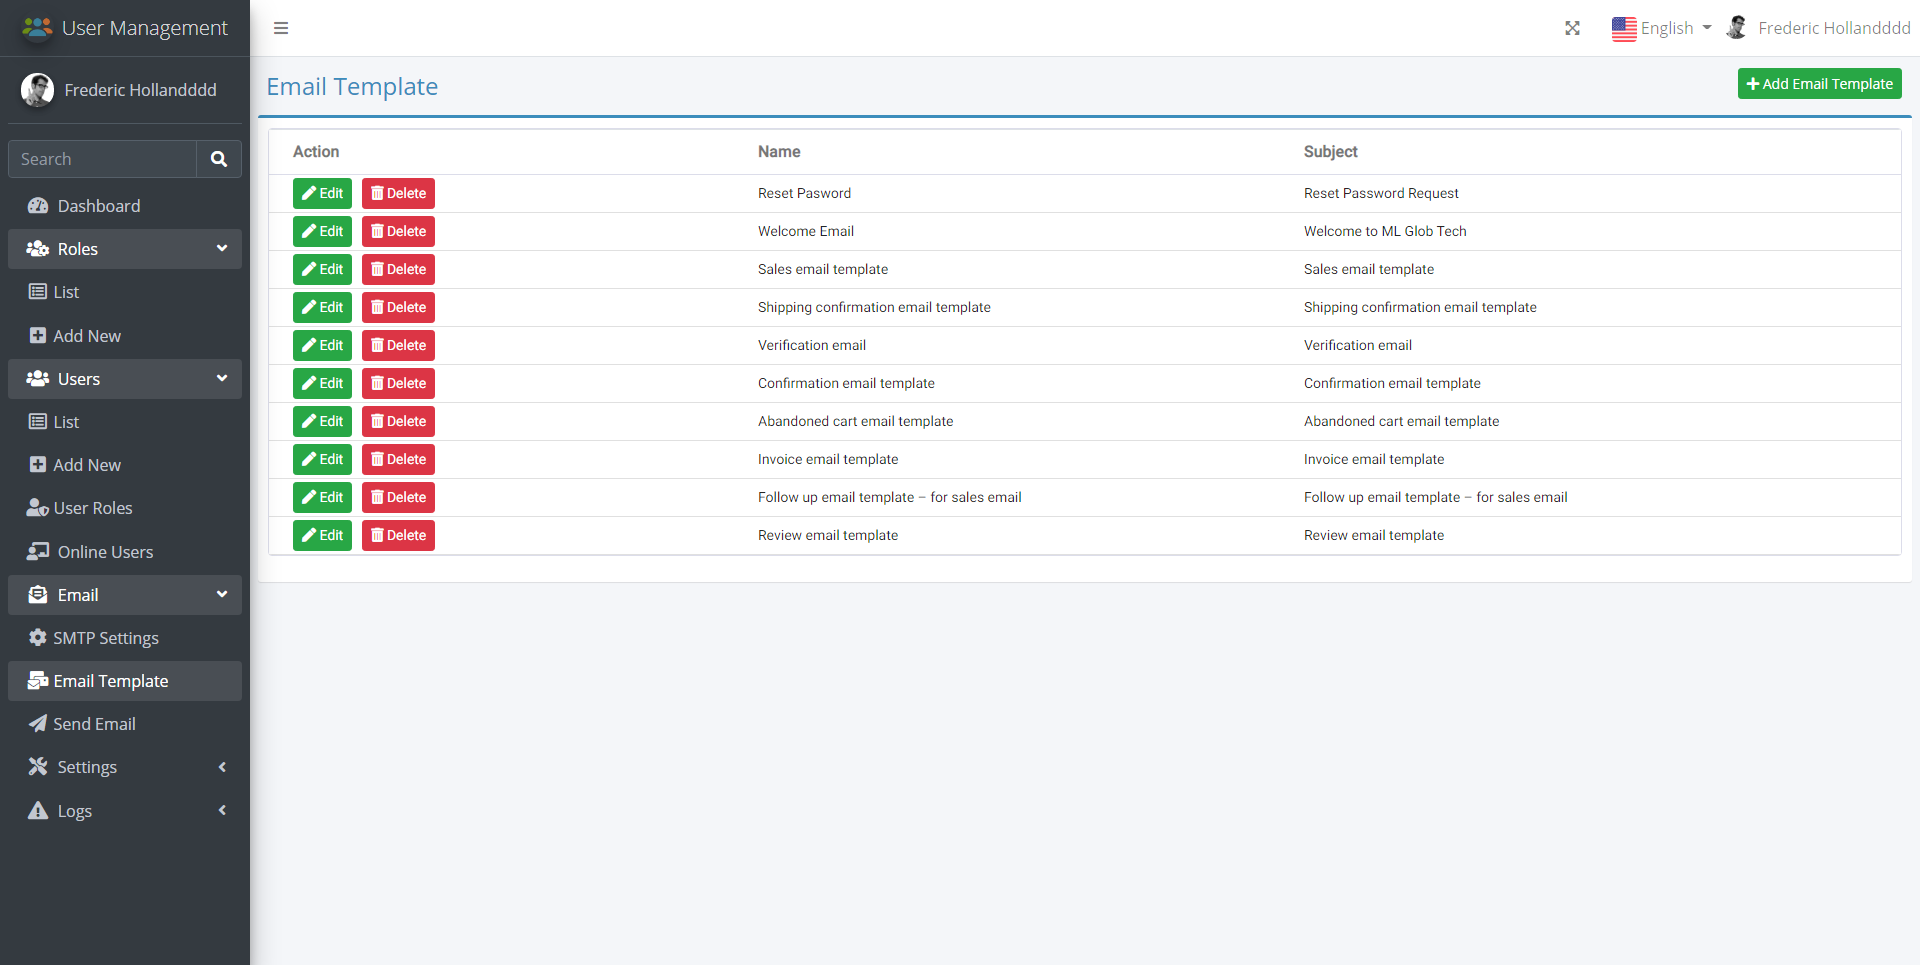Click the sidebar Frederic Hollandddd avatar
Screen dimensions: 1920x965
point(38,90)
